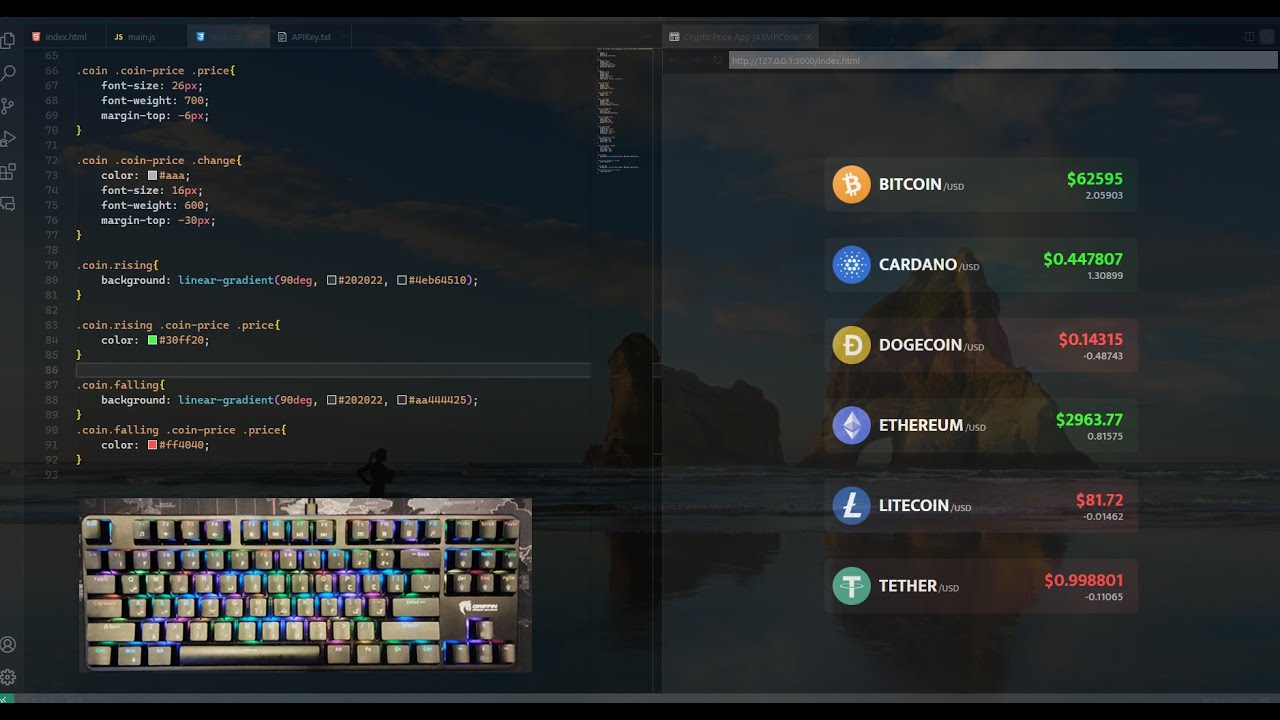1280x720 pixels.
Task: Click the CARDANO coin name
Action: [x=918, y=265]
